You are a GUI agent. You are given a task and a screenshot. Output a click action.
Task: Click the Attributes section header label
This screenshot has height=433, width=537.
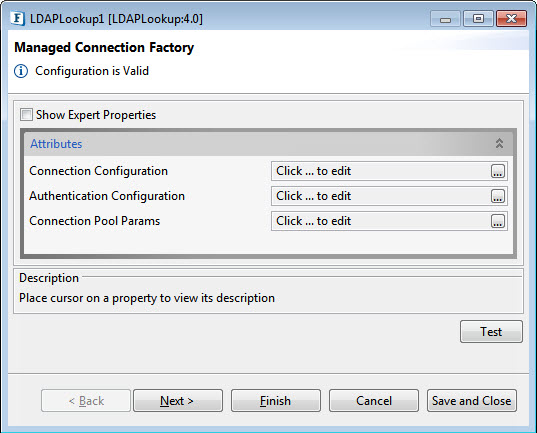pyautogui.click(x=56, y=144)
